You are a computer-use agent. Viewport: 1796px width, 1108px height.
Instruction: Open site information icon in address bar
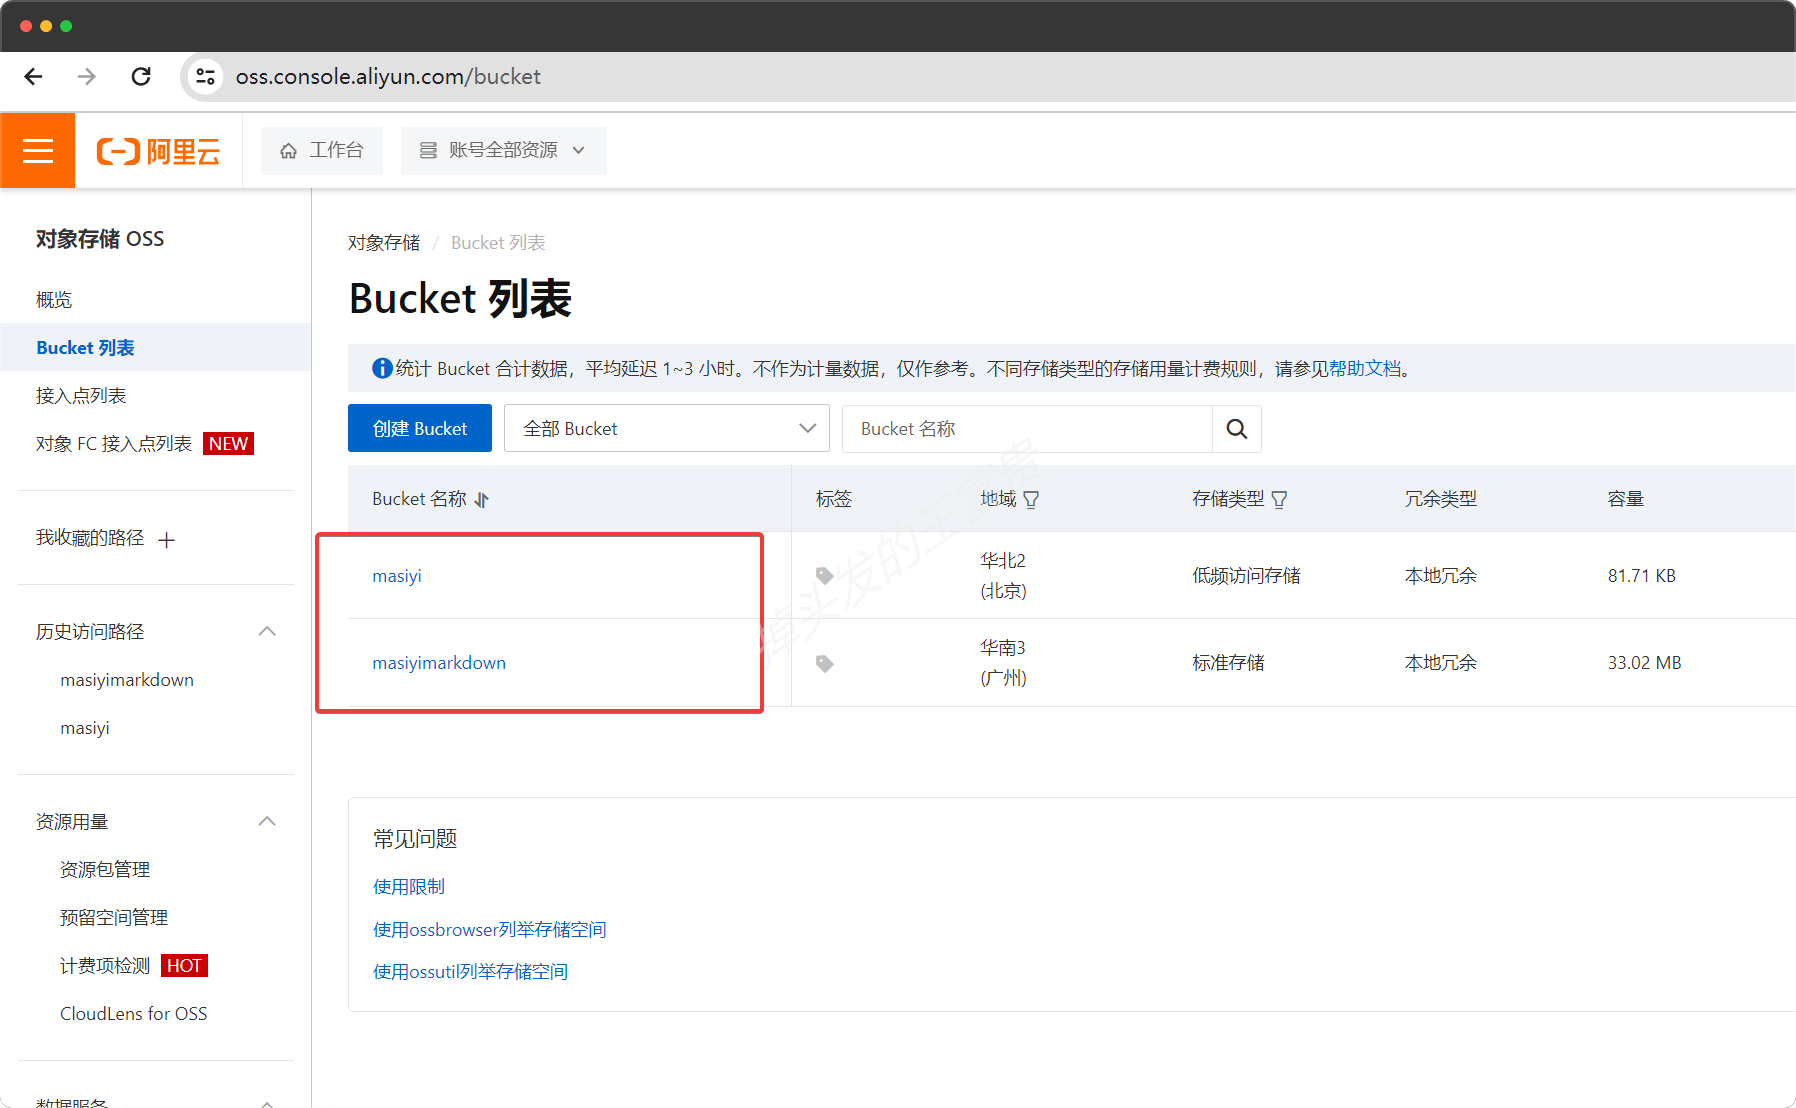click(x=205, y=76)
